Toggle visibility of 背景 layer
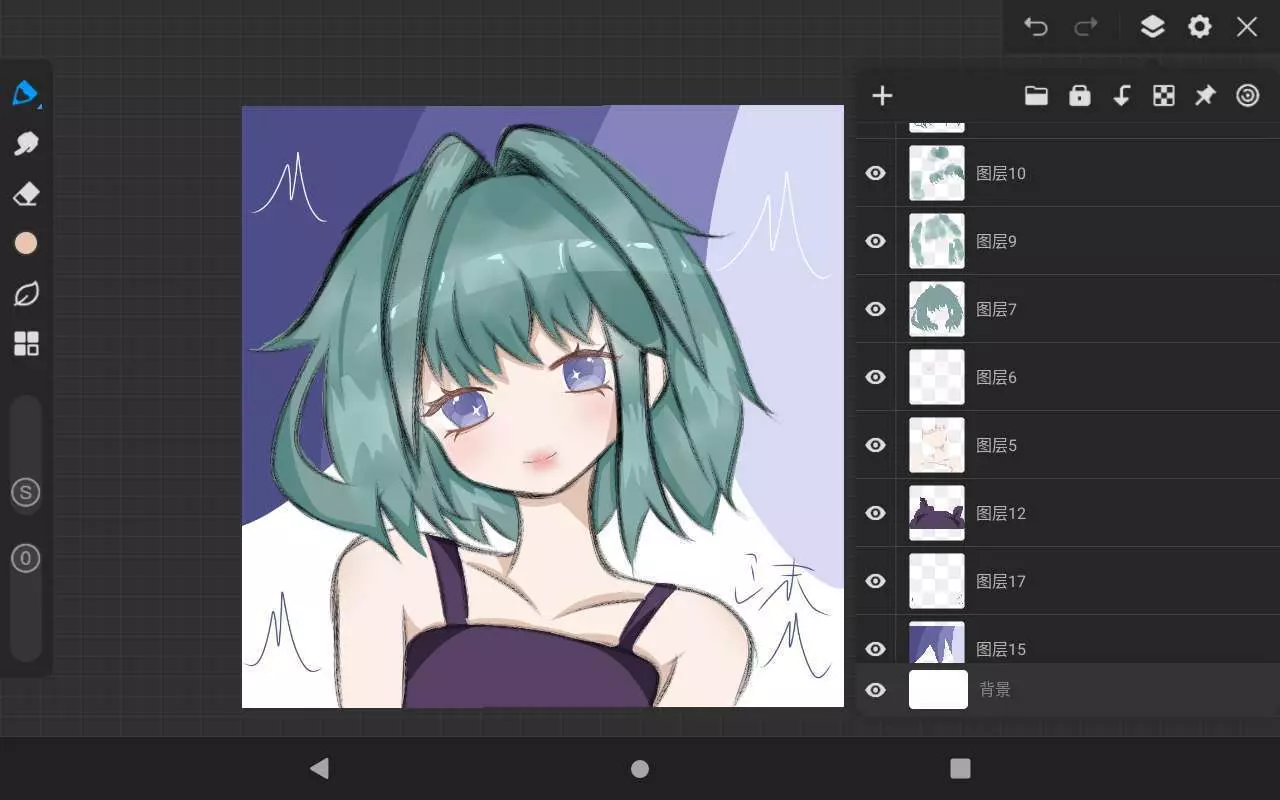This screenshot has height=800, width=1280. 876,690
